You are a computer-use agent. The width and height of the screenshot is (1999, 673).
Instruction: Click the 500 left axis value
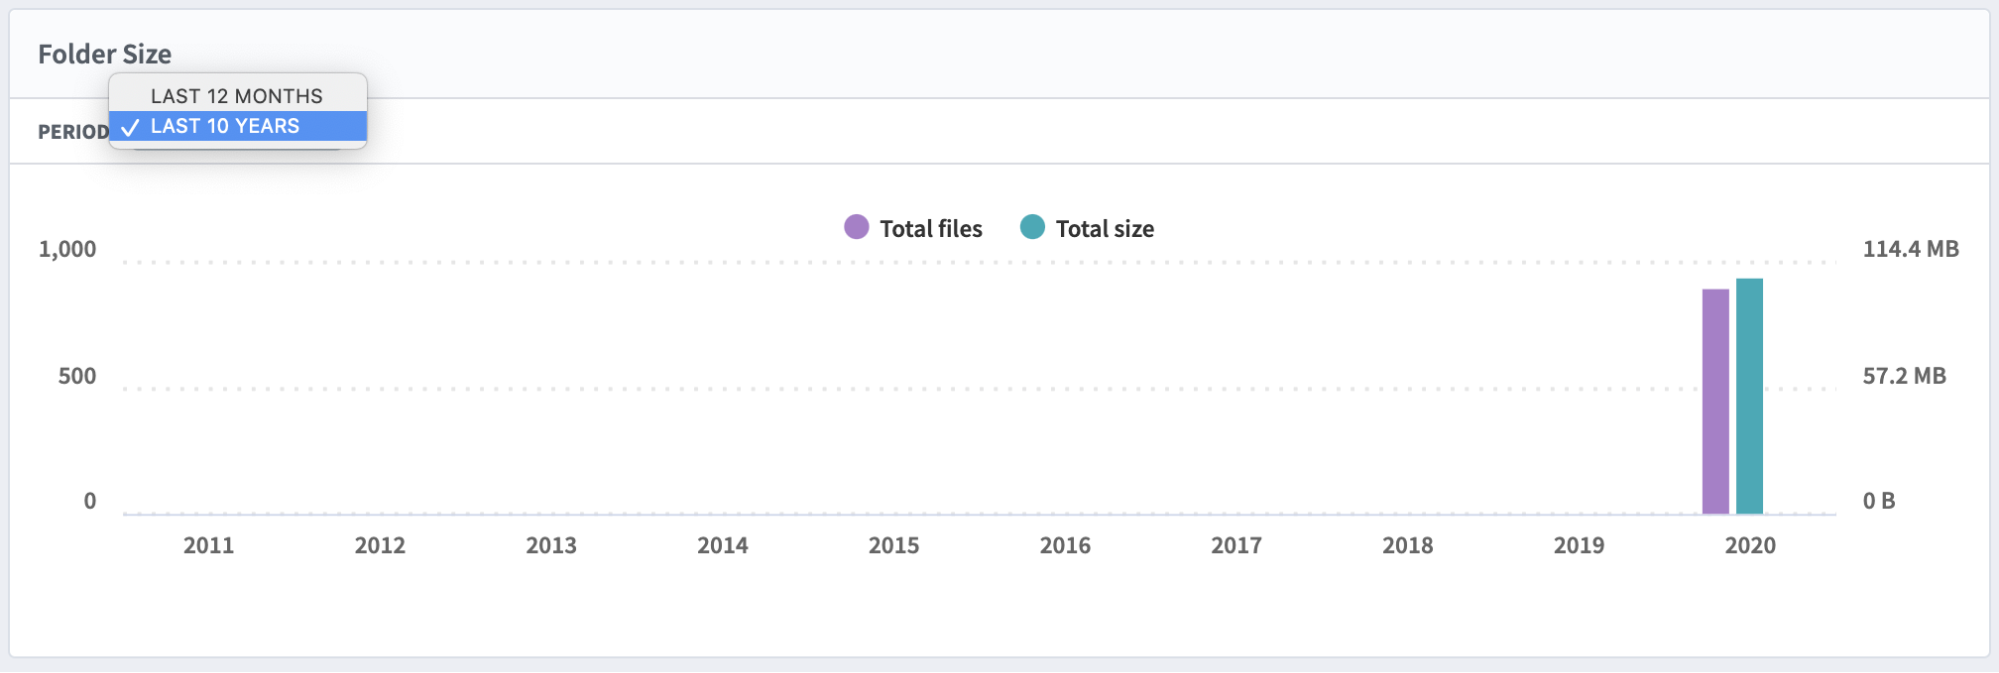pos(77,376)
